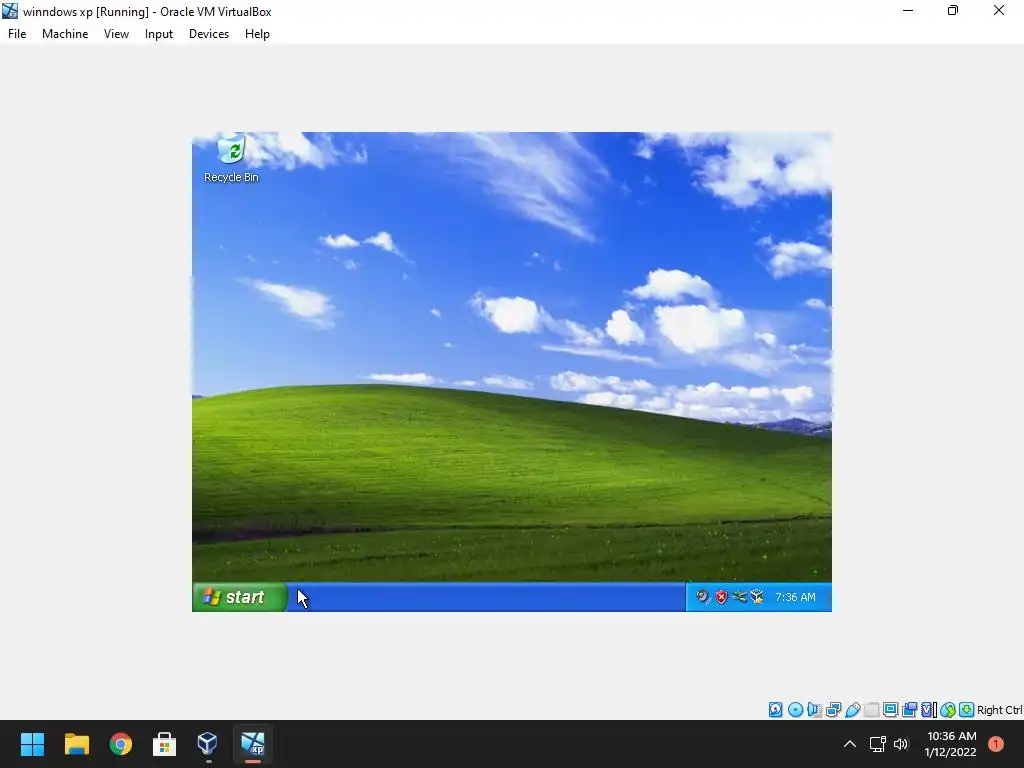The image size is (1024, 768).
Task: Open the File menu
Action: click(17, 34)
